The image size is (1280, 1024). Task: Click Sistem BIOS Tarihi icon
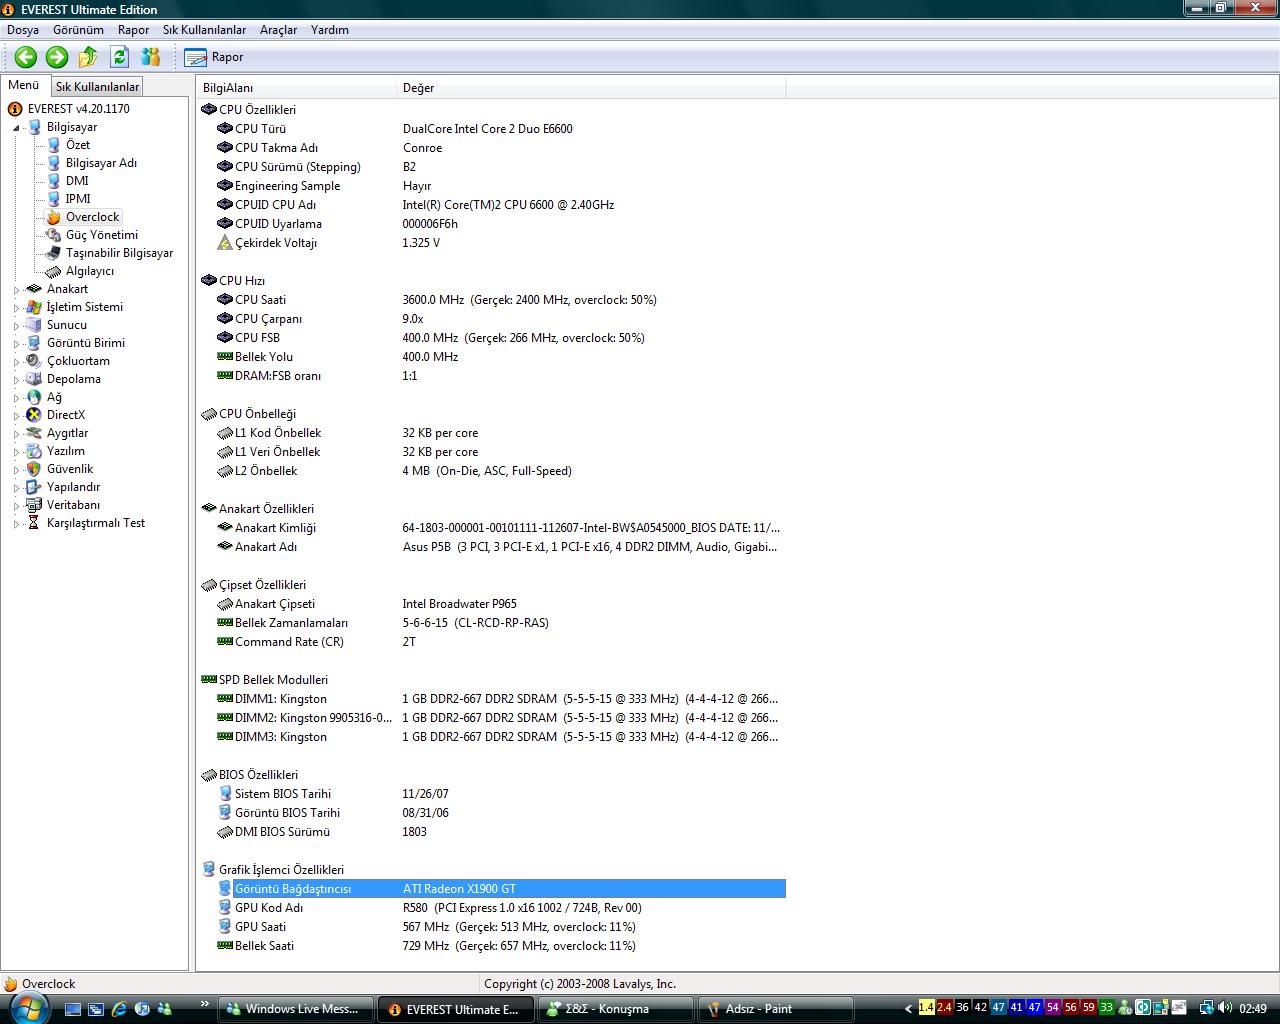[x=225, y=794]
